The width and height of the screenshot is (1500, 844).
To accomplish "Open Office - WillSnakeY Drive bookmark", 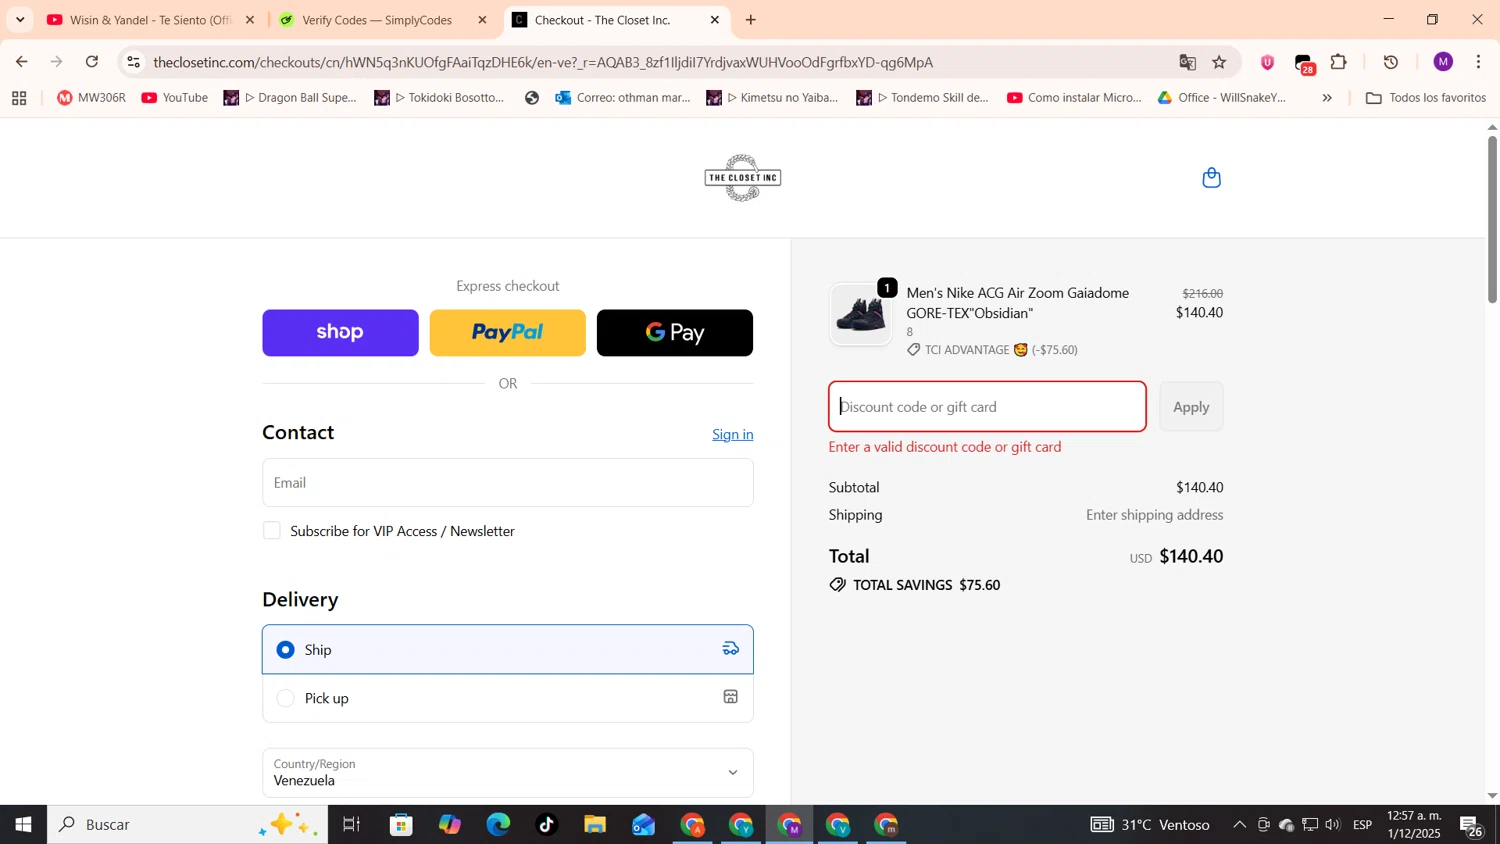I will point(1222,98).
